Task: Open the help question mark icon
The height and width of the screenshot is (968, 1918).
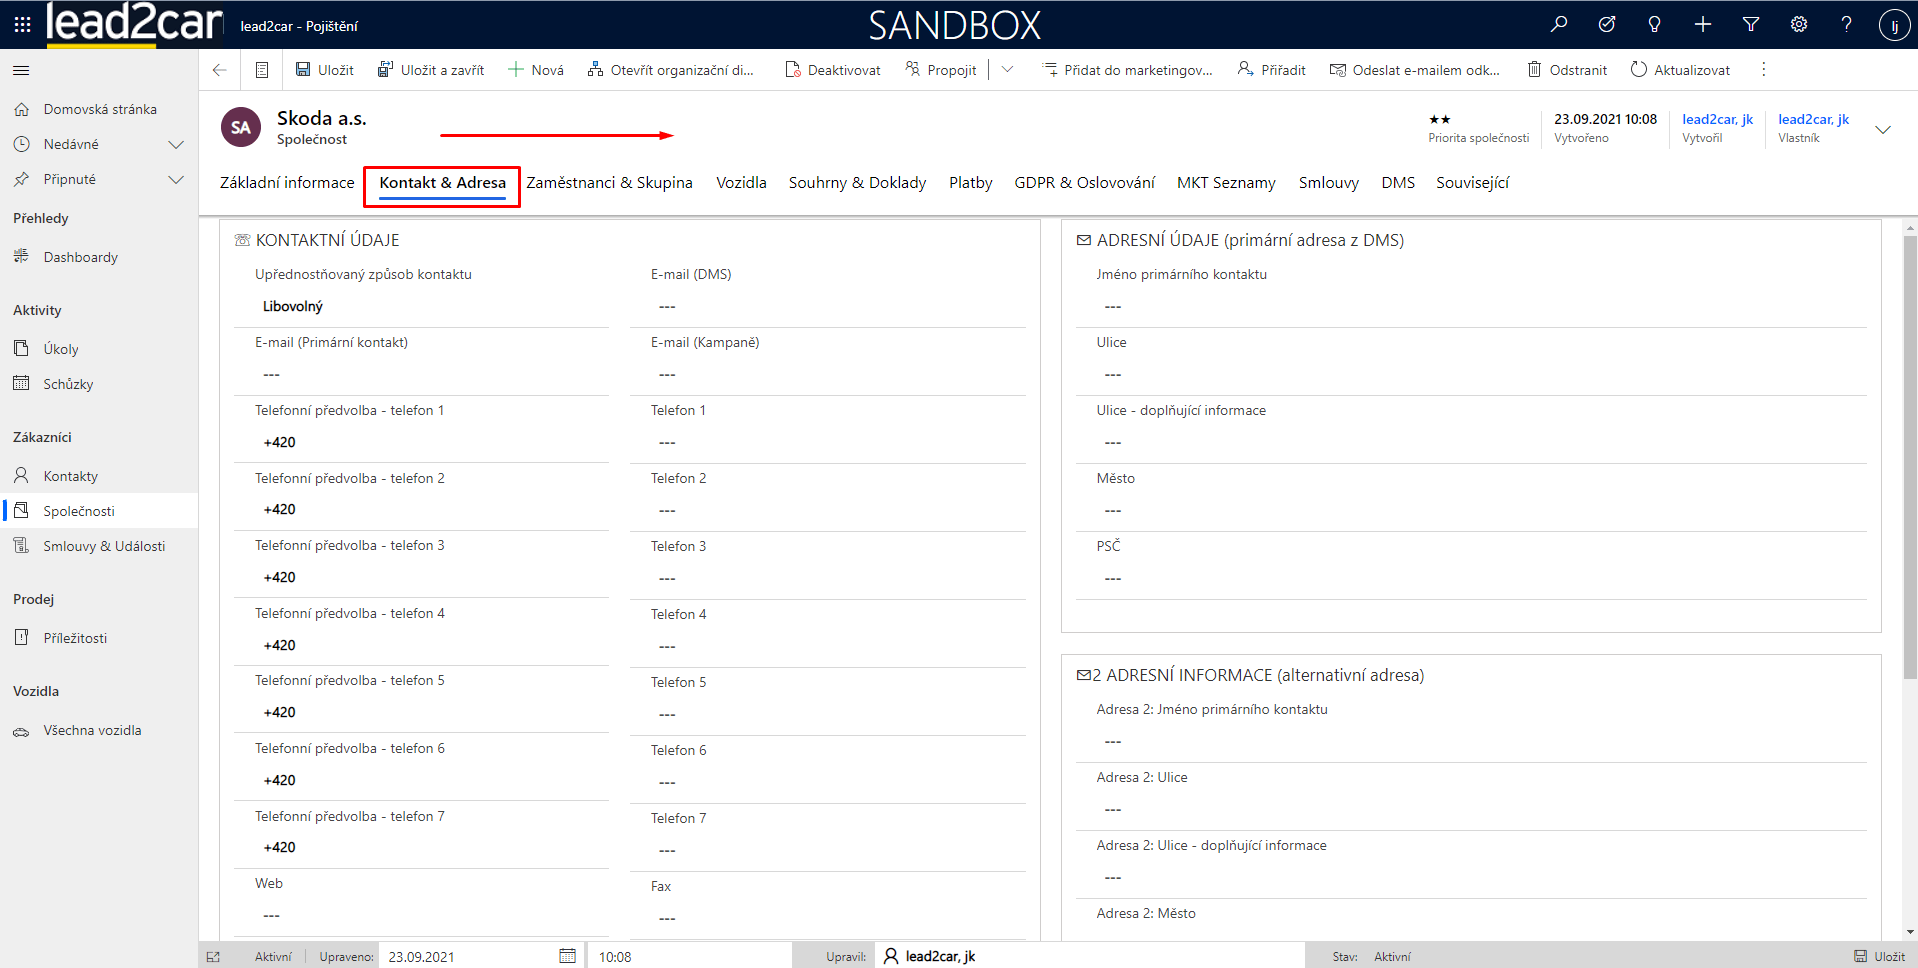Action: (1846, 24)
